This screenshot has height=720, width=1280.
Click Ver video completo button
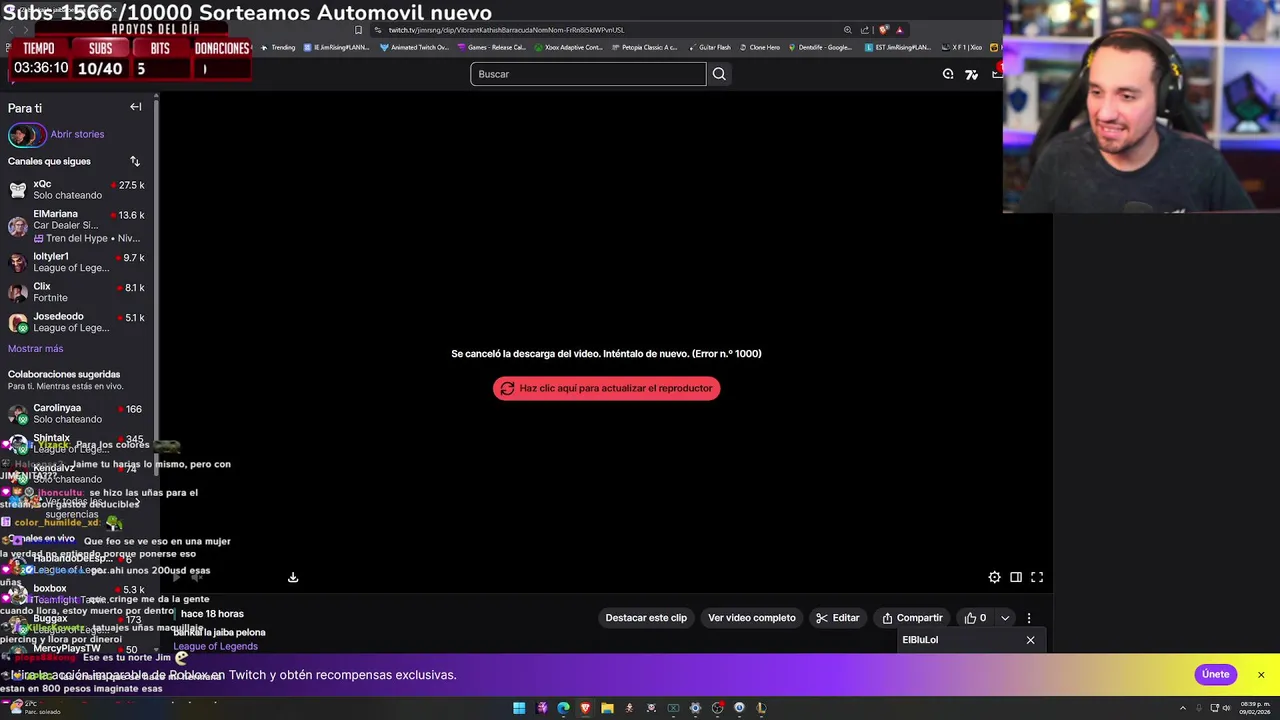pos(752,618)
